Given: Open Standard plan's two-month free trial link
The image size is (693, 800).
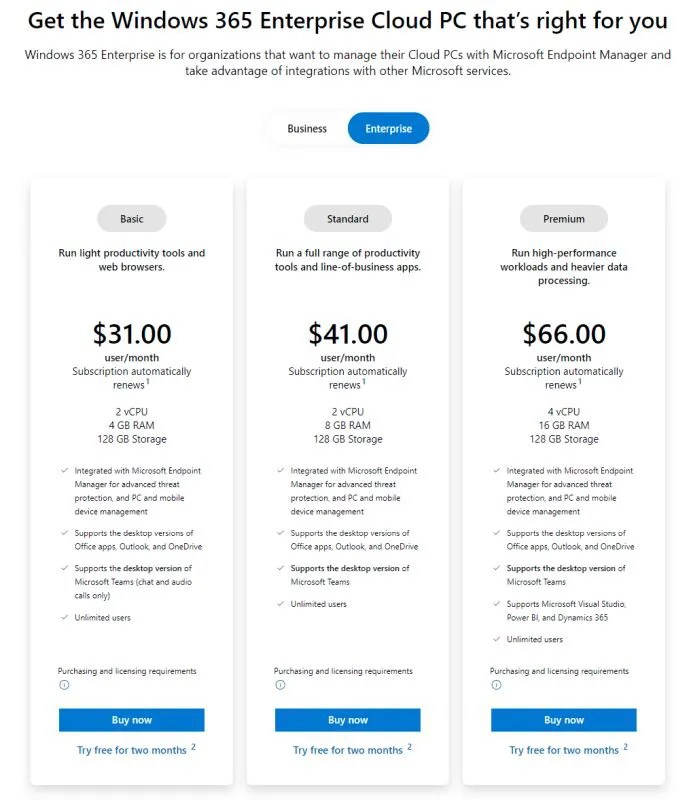Looking at the screenshot, I should pos(348,750).
